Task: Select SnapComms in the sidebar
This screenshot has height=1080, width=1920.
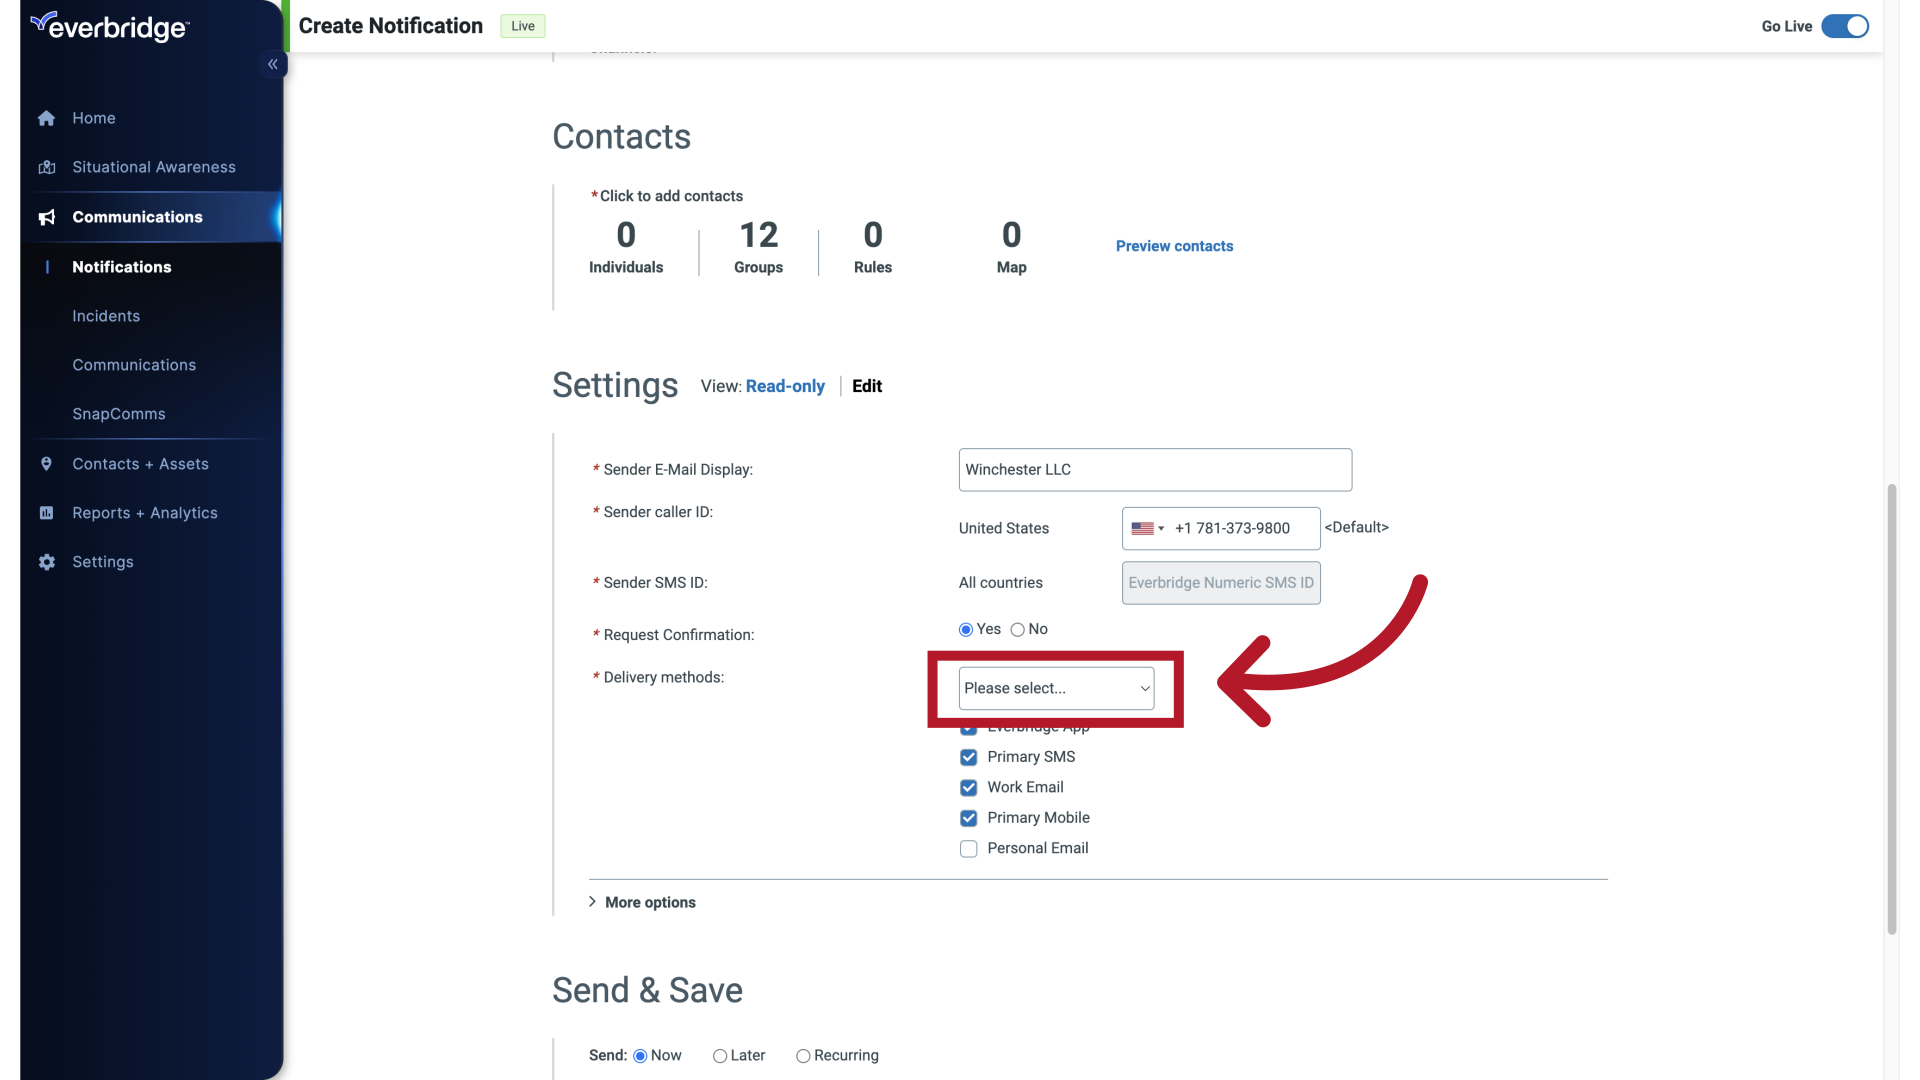Action: point(118,414)
